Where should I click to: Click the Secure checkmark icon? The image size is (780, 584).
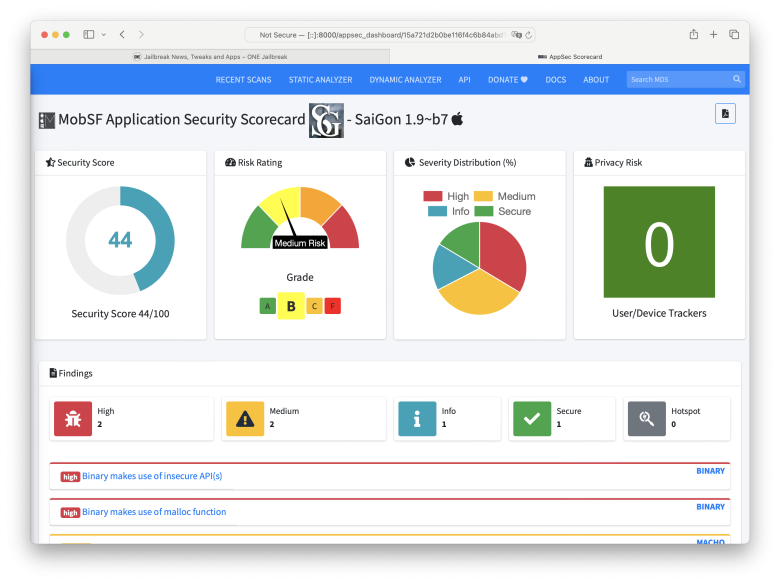[532, 418]
